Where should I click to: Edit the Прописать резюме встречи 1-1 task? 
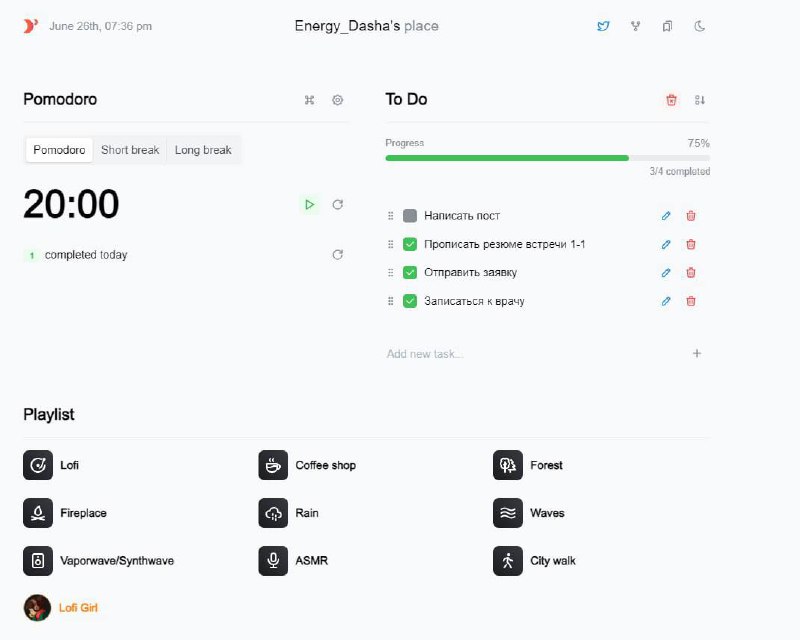[666, 244]
